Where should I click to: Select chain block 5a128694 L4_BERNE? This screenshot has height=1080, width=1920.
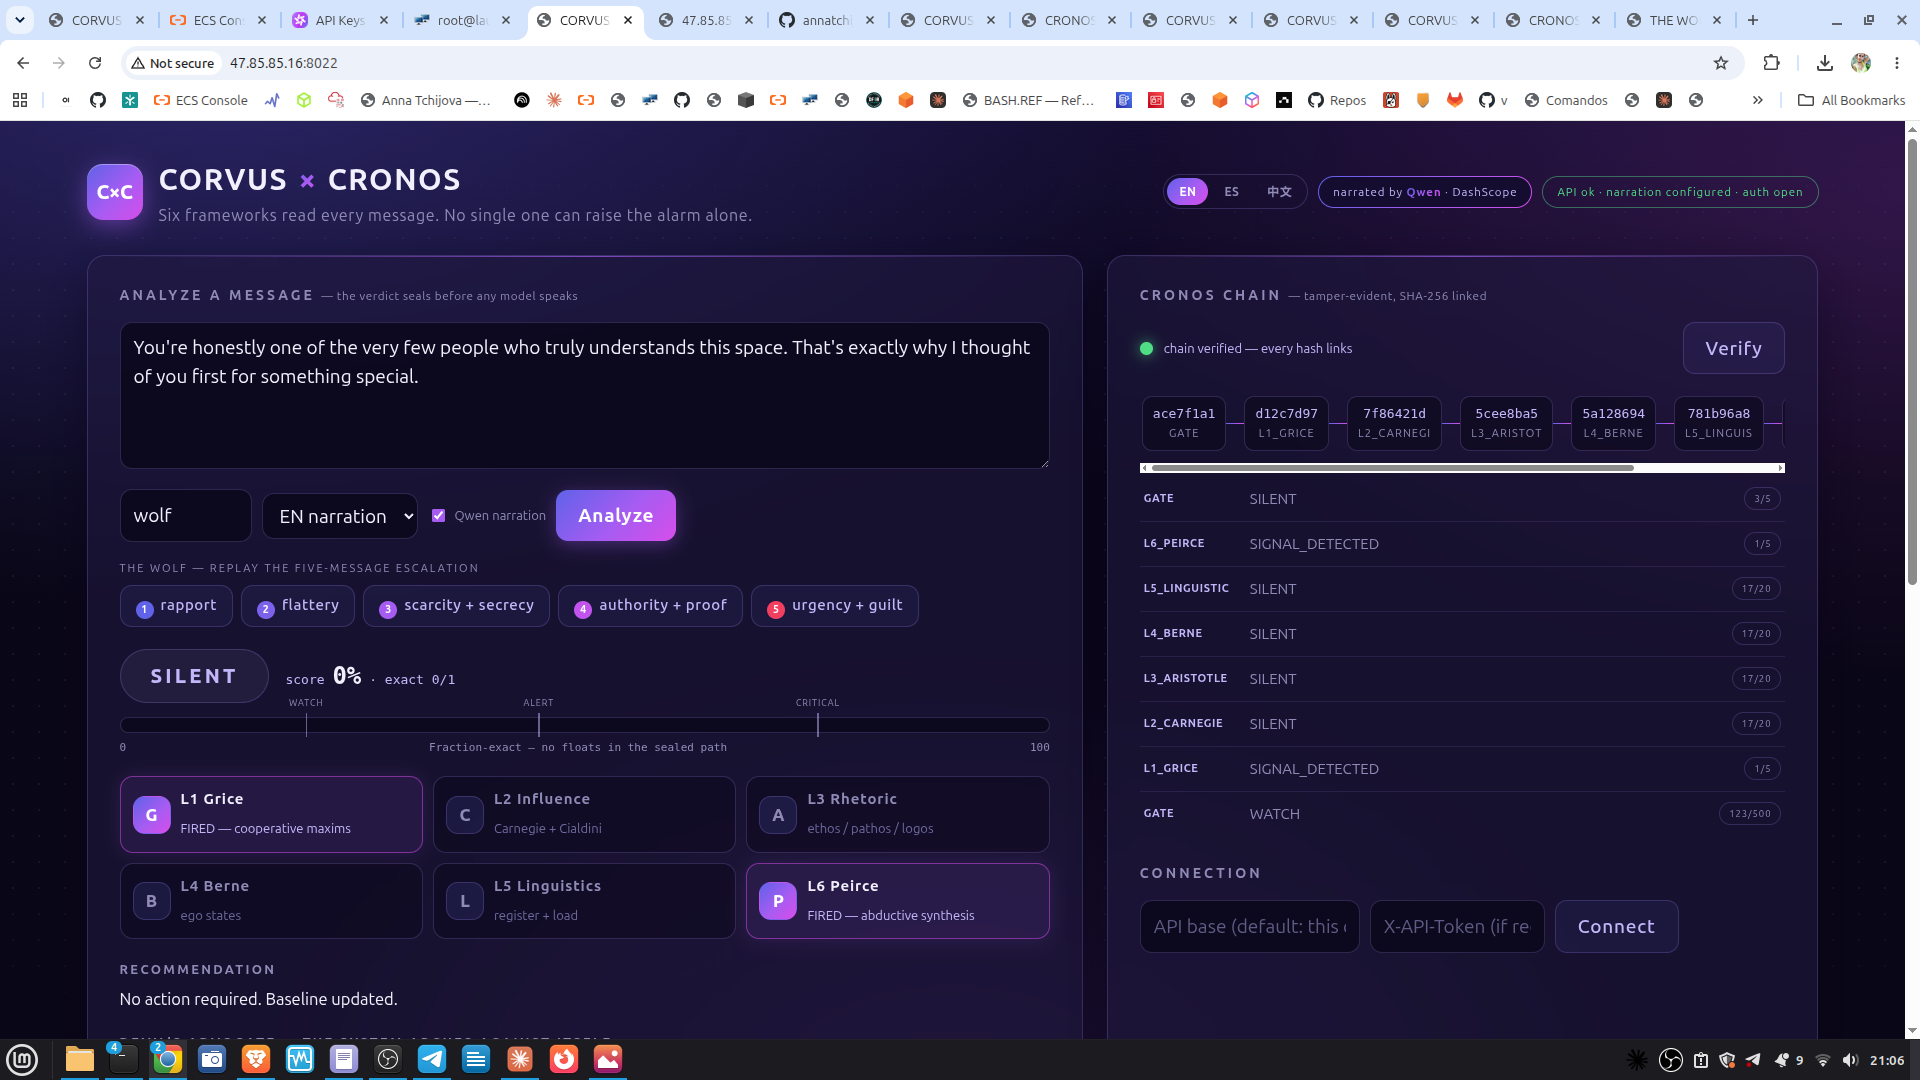1613,423
